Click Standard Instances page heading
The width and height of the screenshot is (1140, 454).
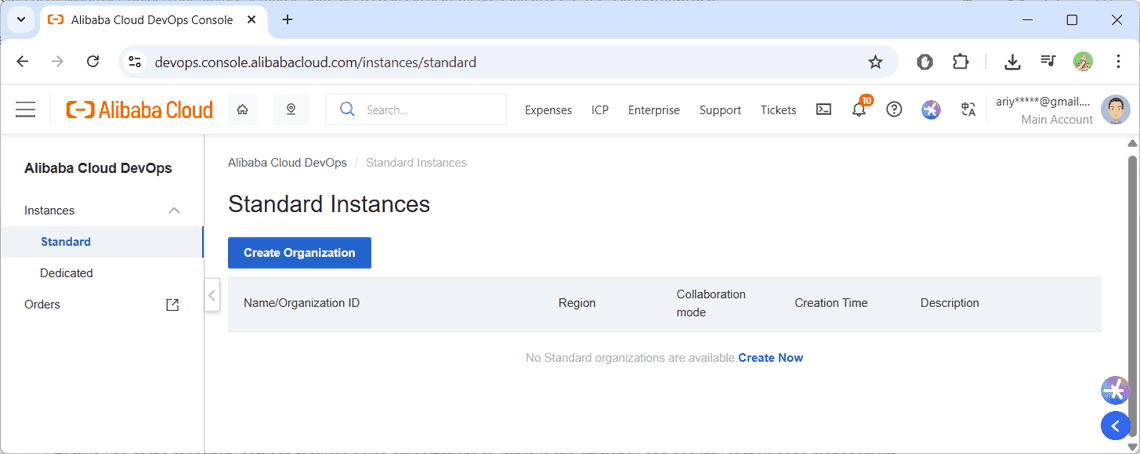point(329,204)
